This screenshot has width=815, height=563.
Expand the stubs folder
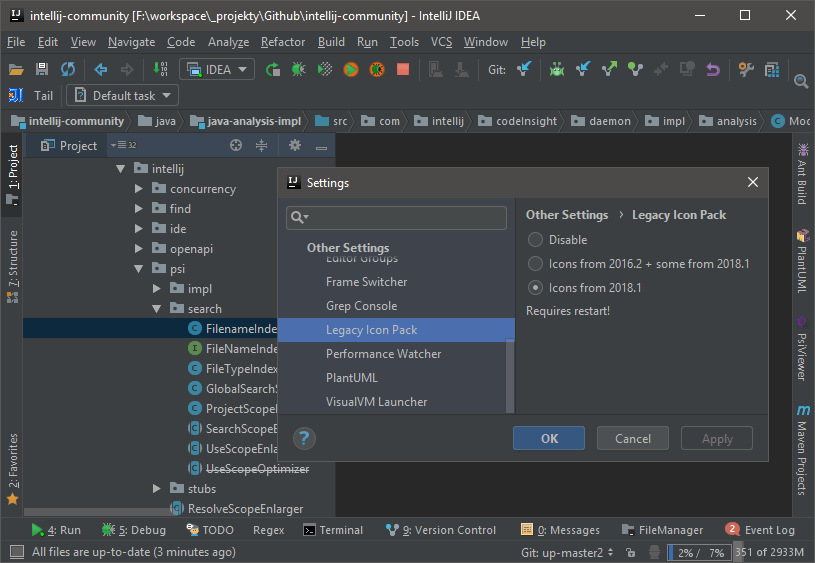tap(156, 489)
